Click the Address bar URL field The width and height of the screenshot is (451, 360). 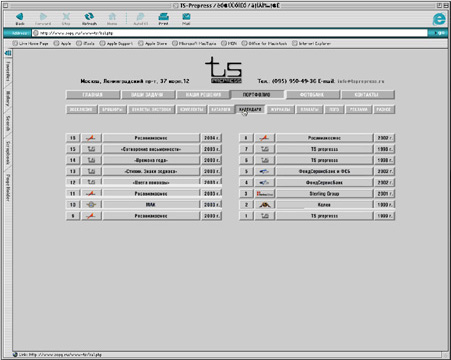pos(230,33)
